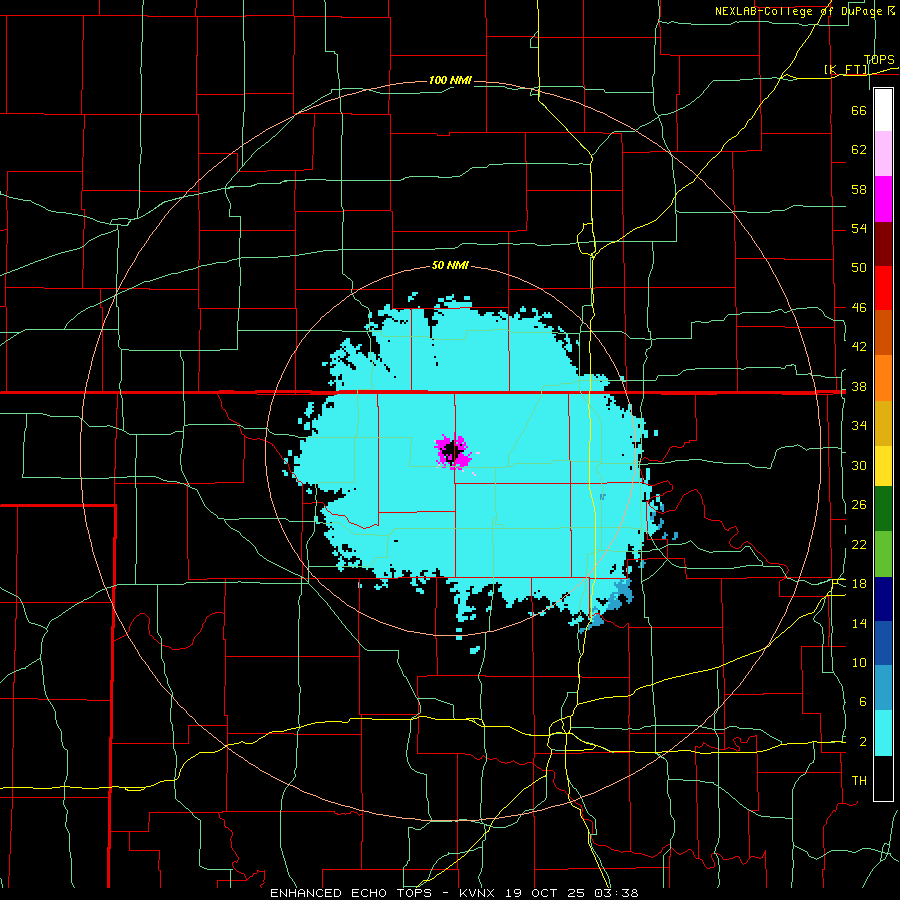Click the '22' legend value
900x900 pixels.
tap(859, 544)
